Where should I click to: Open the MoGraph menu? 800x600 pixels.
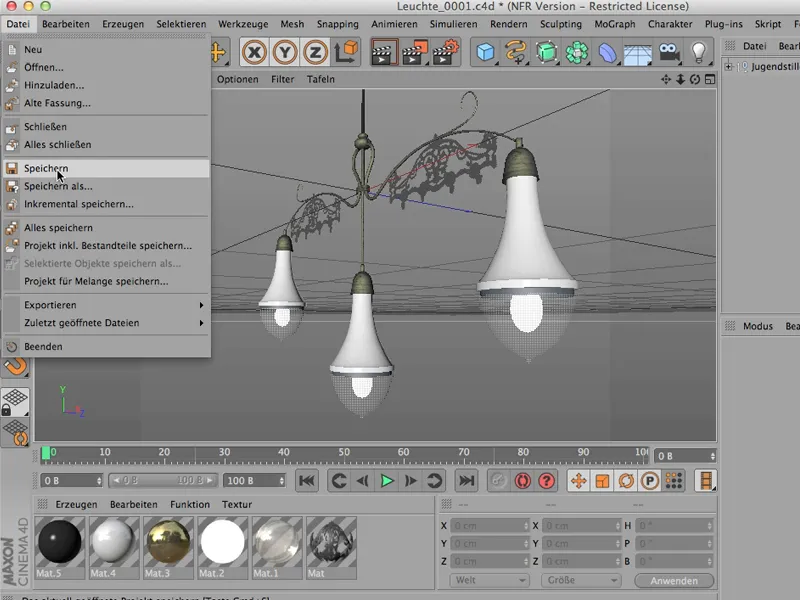point(614,24)
